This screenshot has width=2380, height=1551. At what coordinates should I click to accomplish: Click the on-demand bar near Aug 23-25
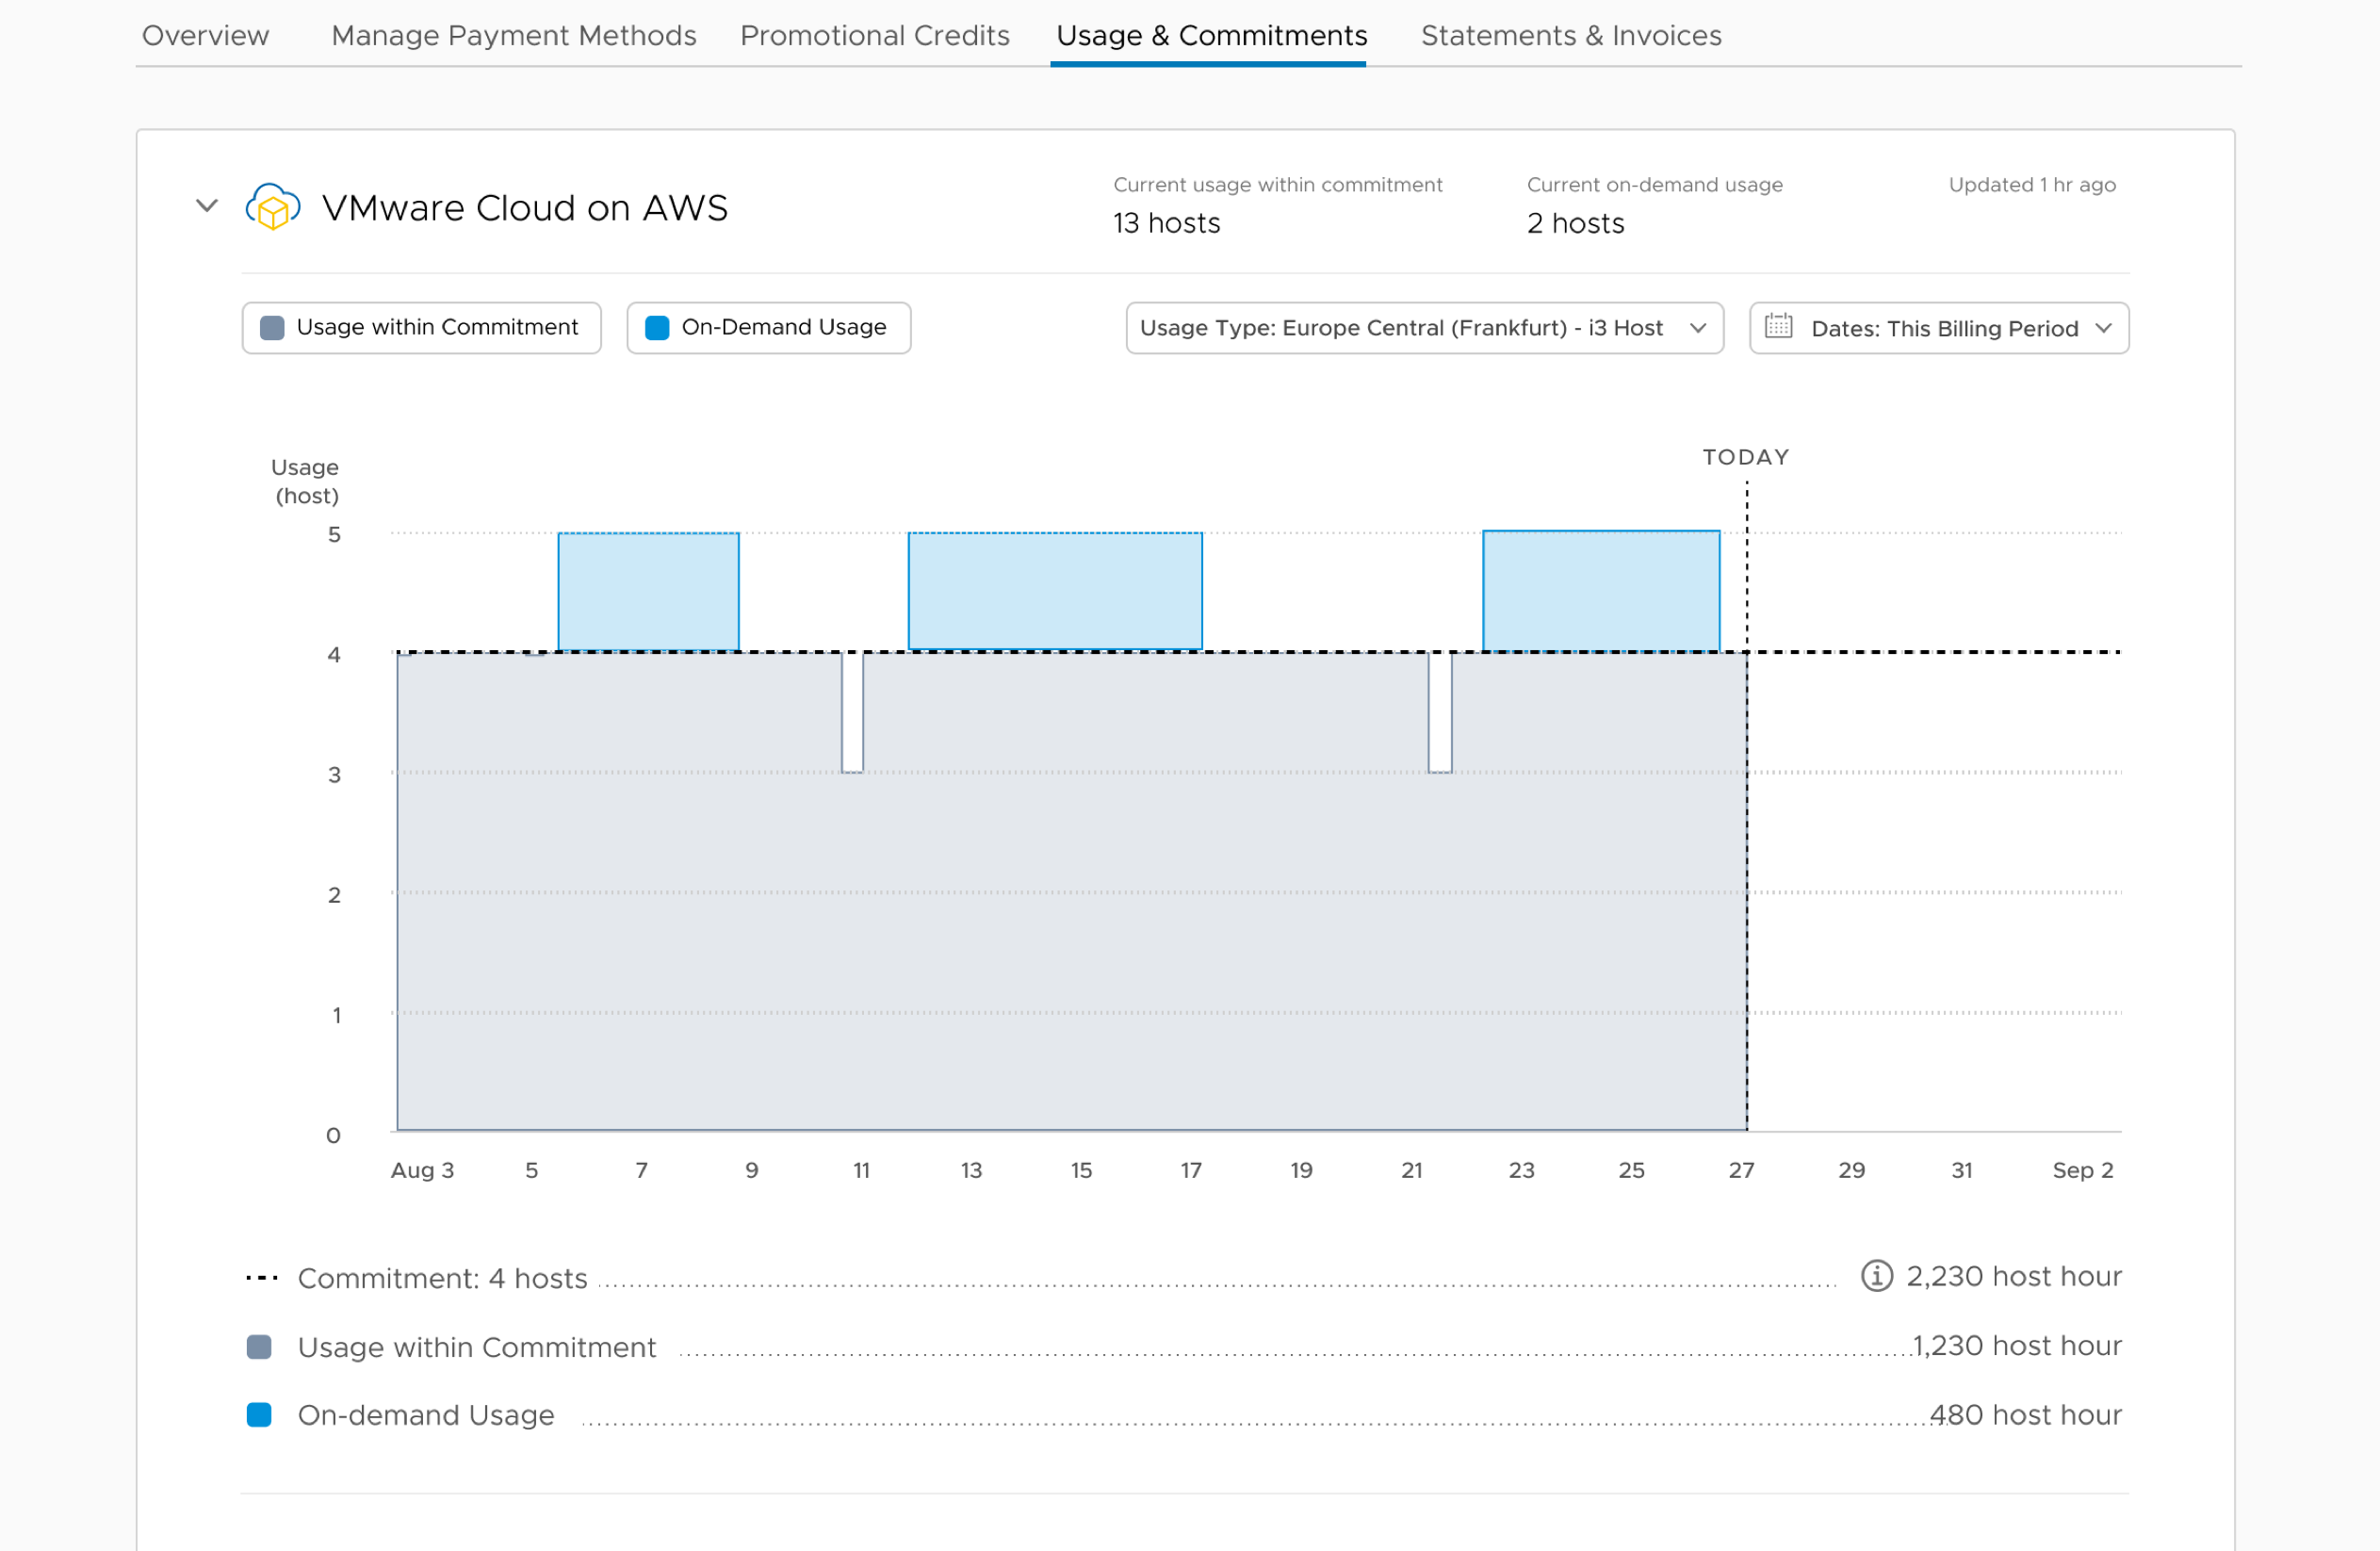point(1601,591)
